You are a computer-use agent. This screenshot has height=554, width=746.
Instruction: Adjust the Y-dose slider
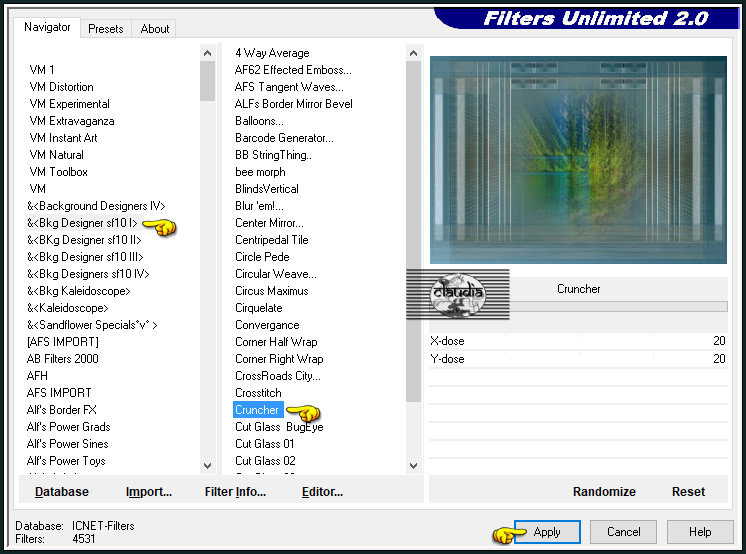(x=578, y=359)
